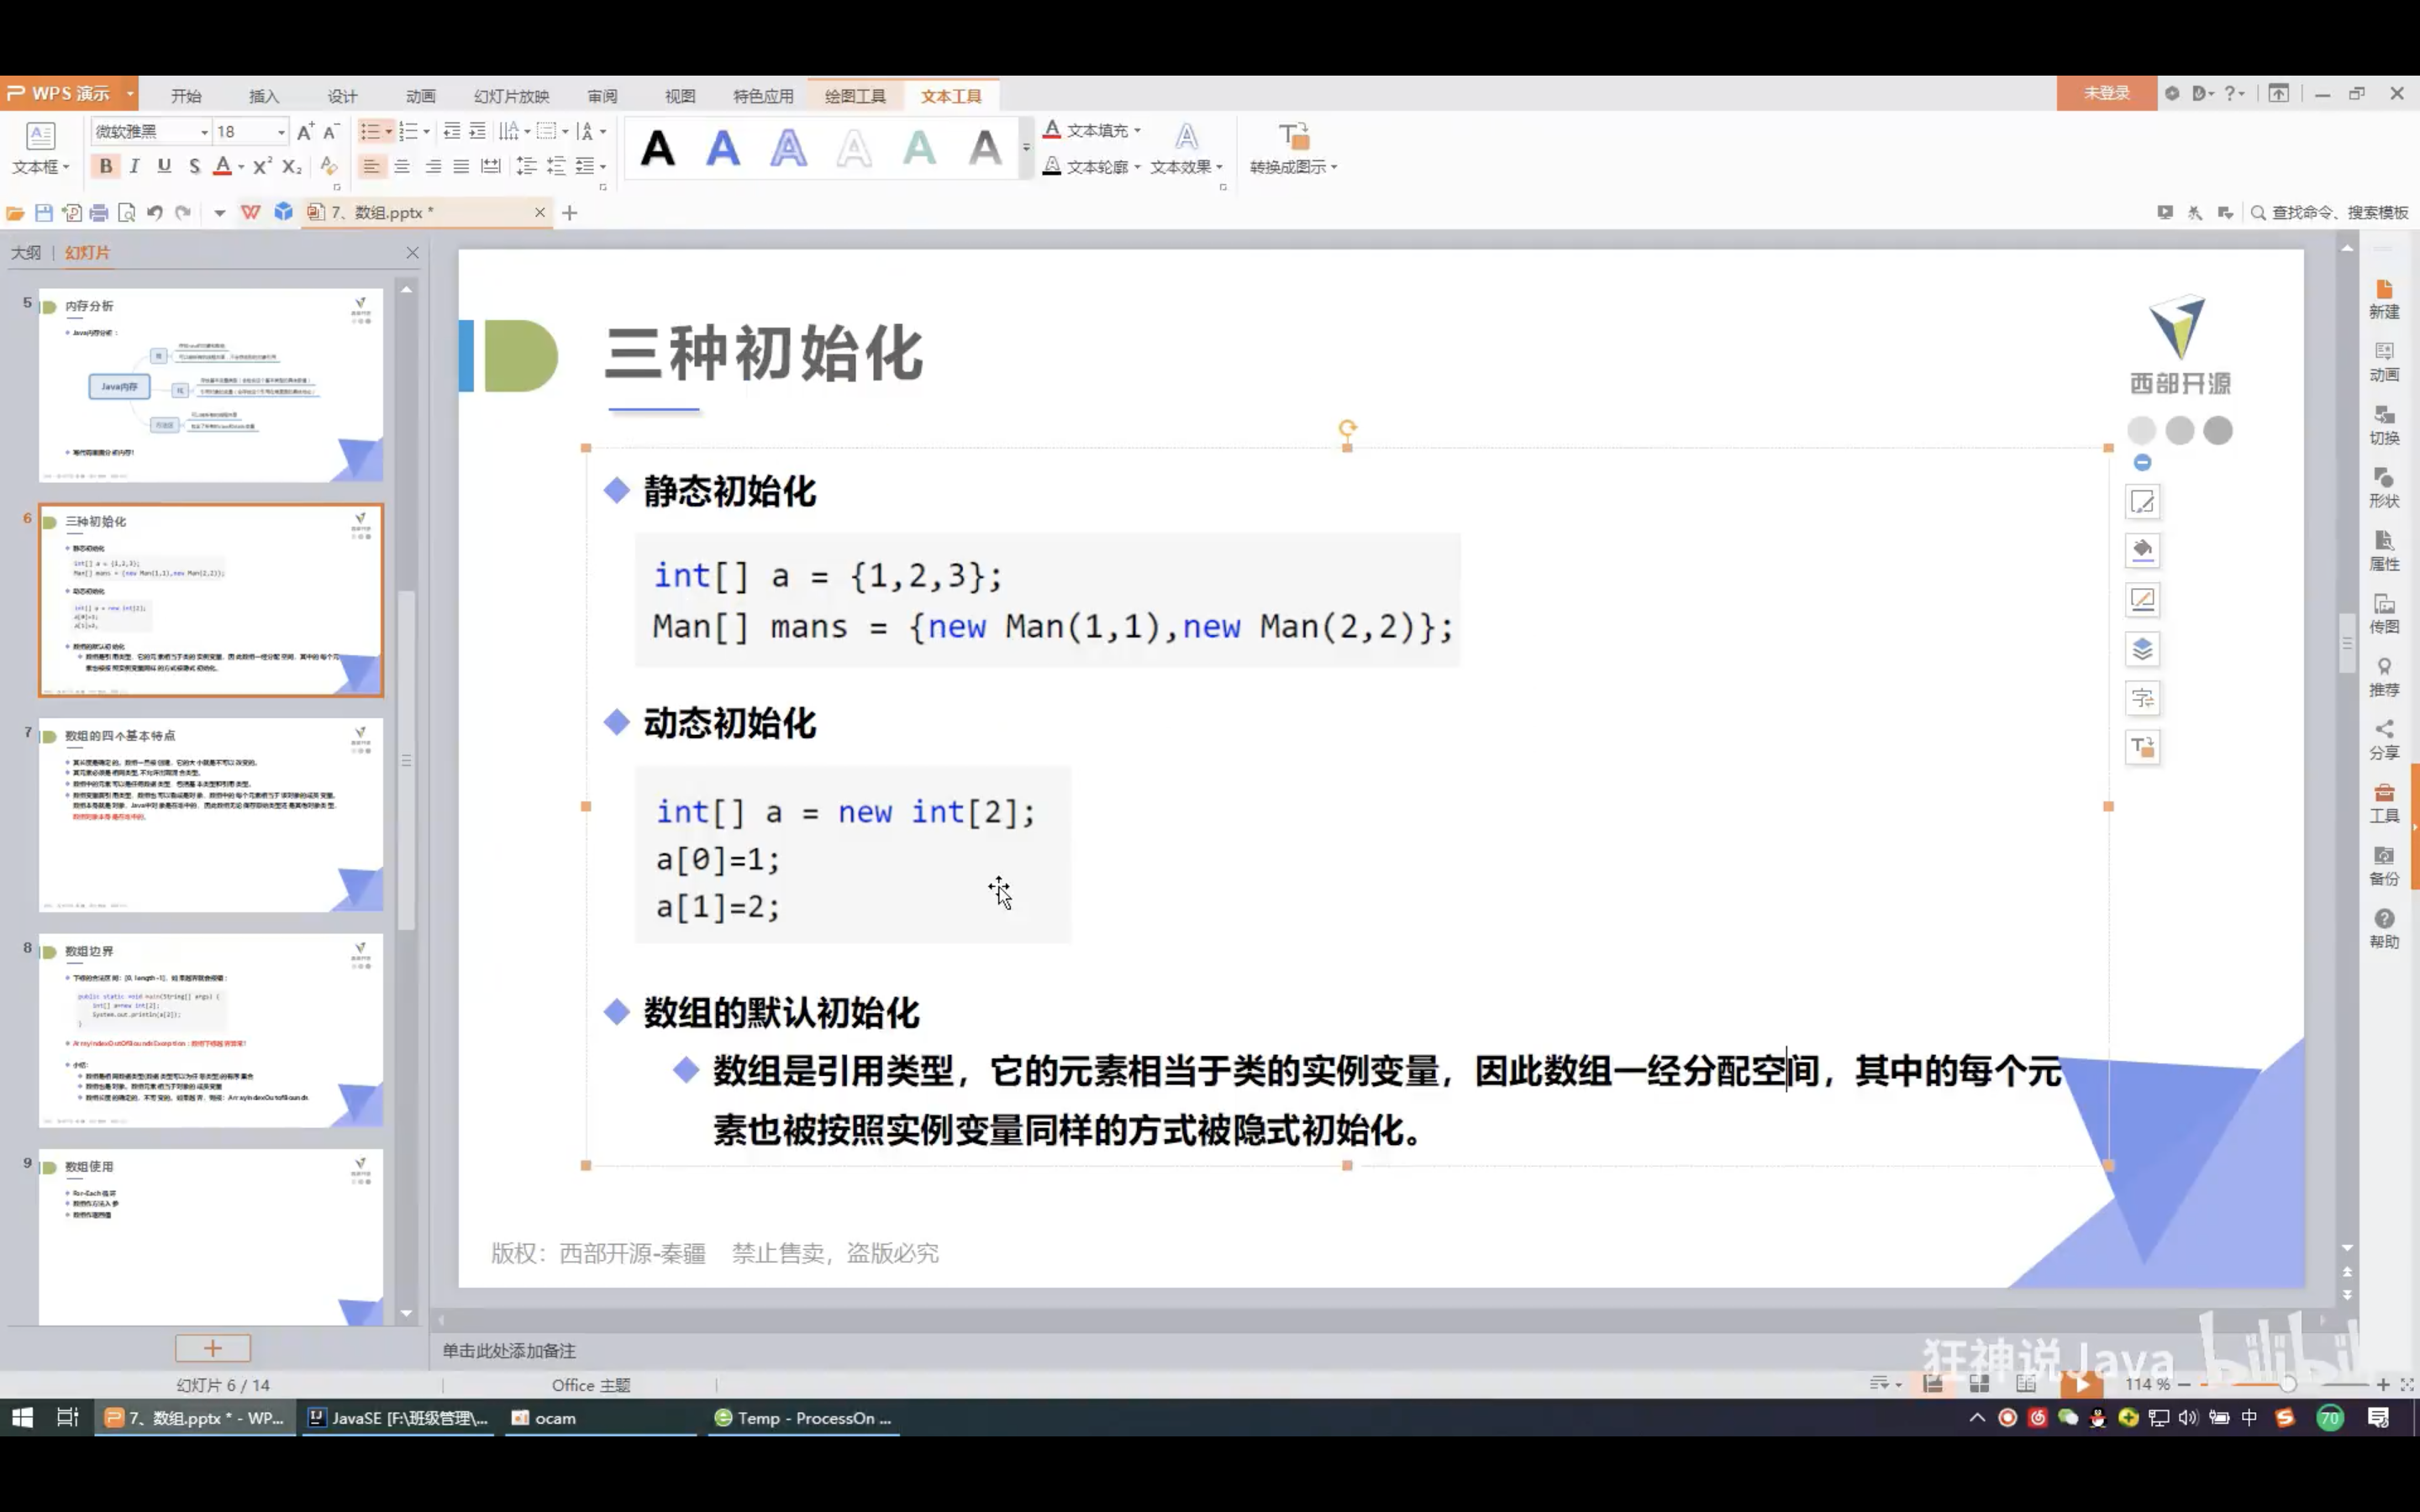Switch to the 幻灯片放映 ribbon tab
The image size is (2420, 1512).
point(511,96)
